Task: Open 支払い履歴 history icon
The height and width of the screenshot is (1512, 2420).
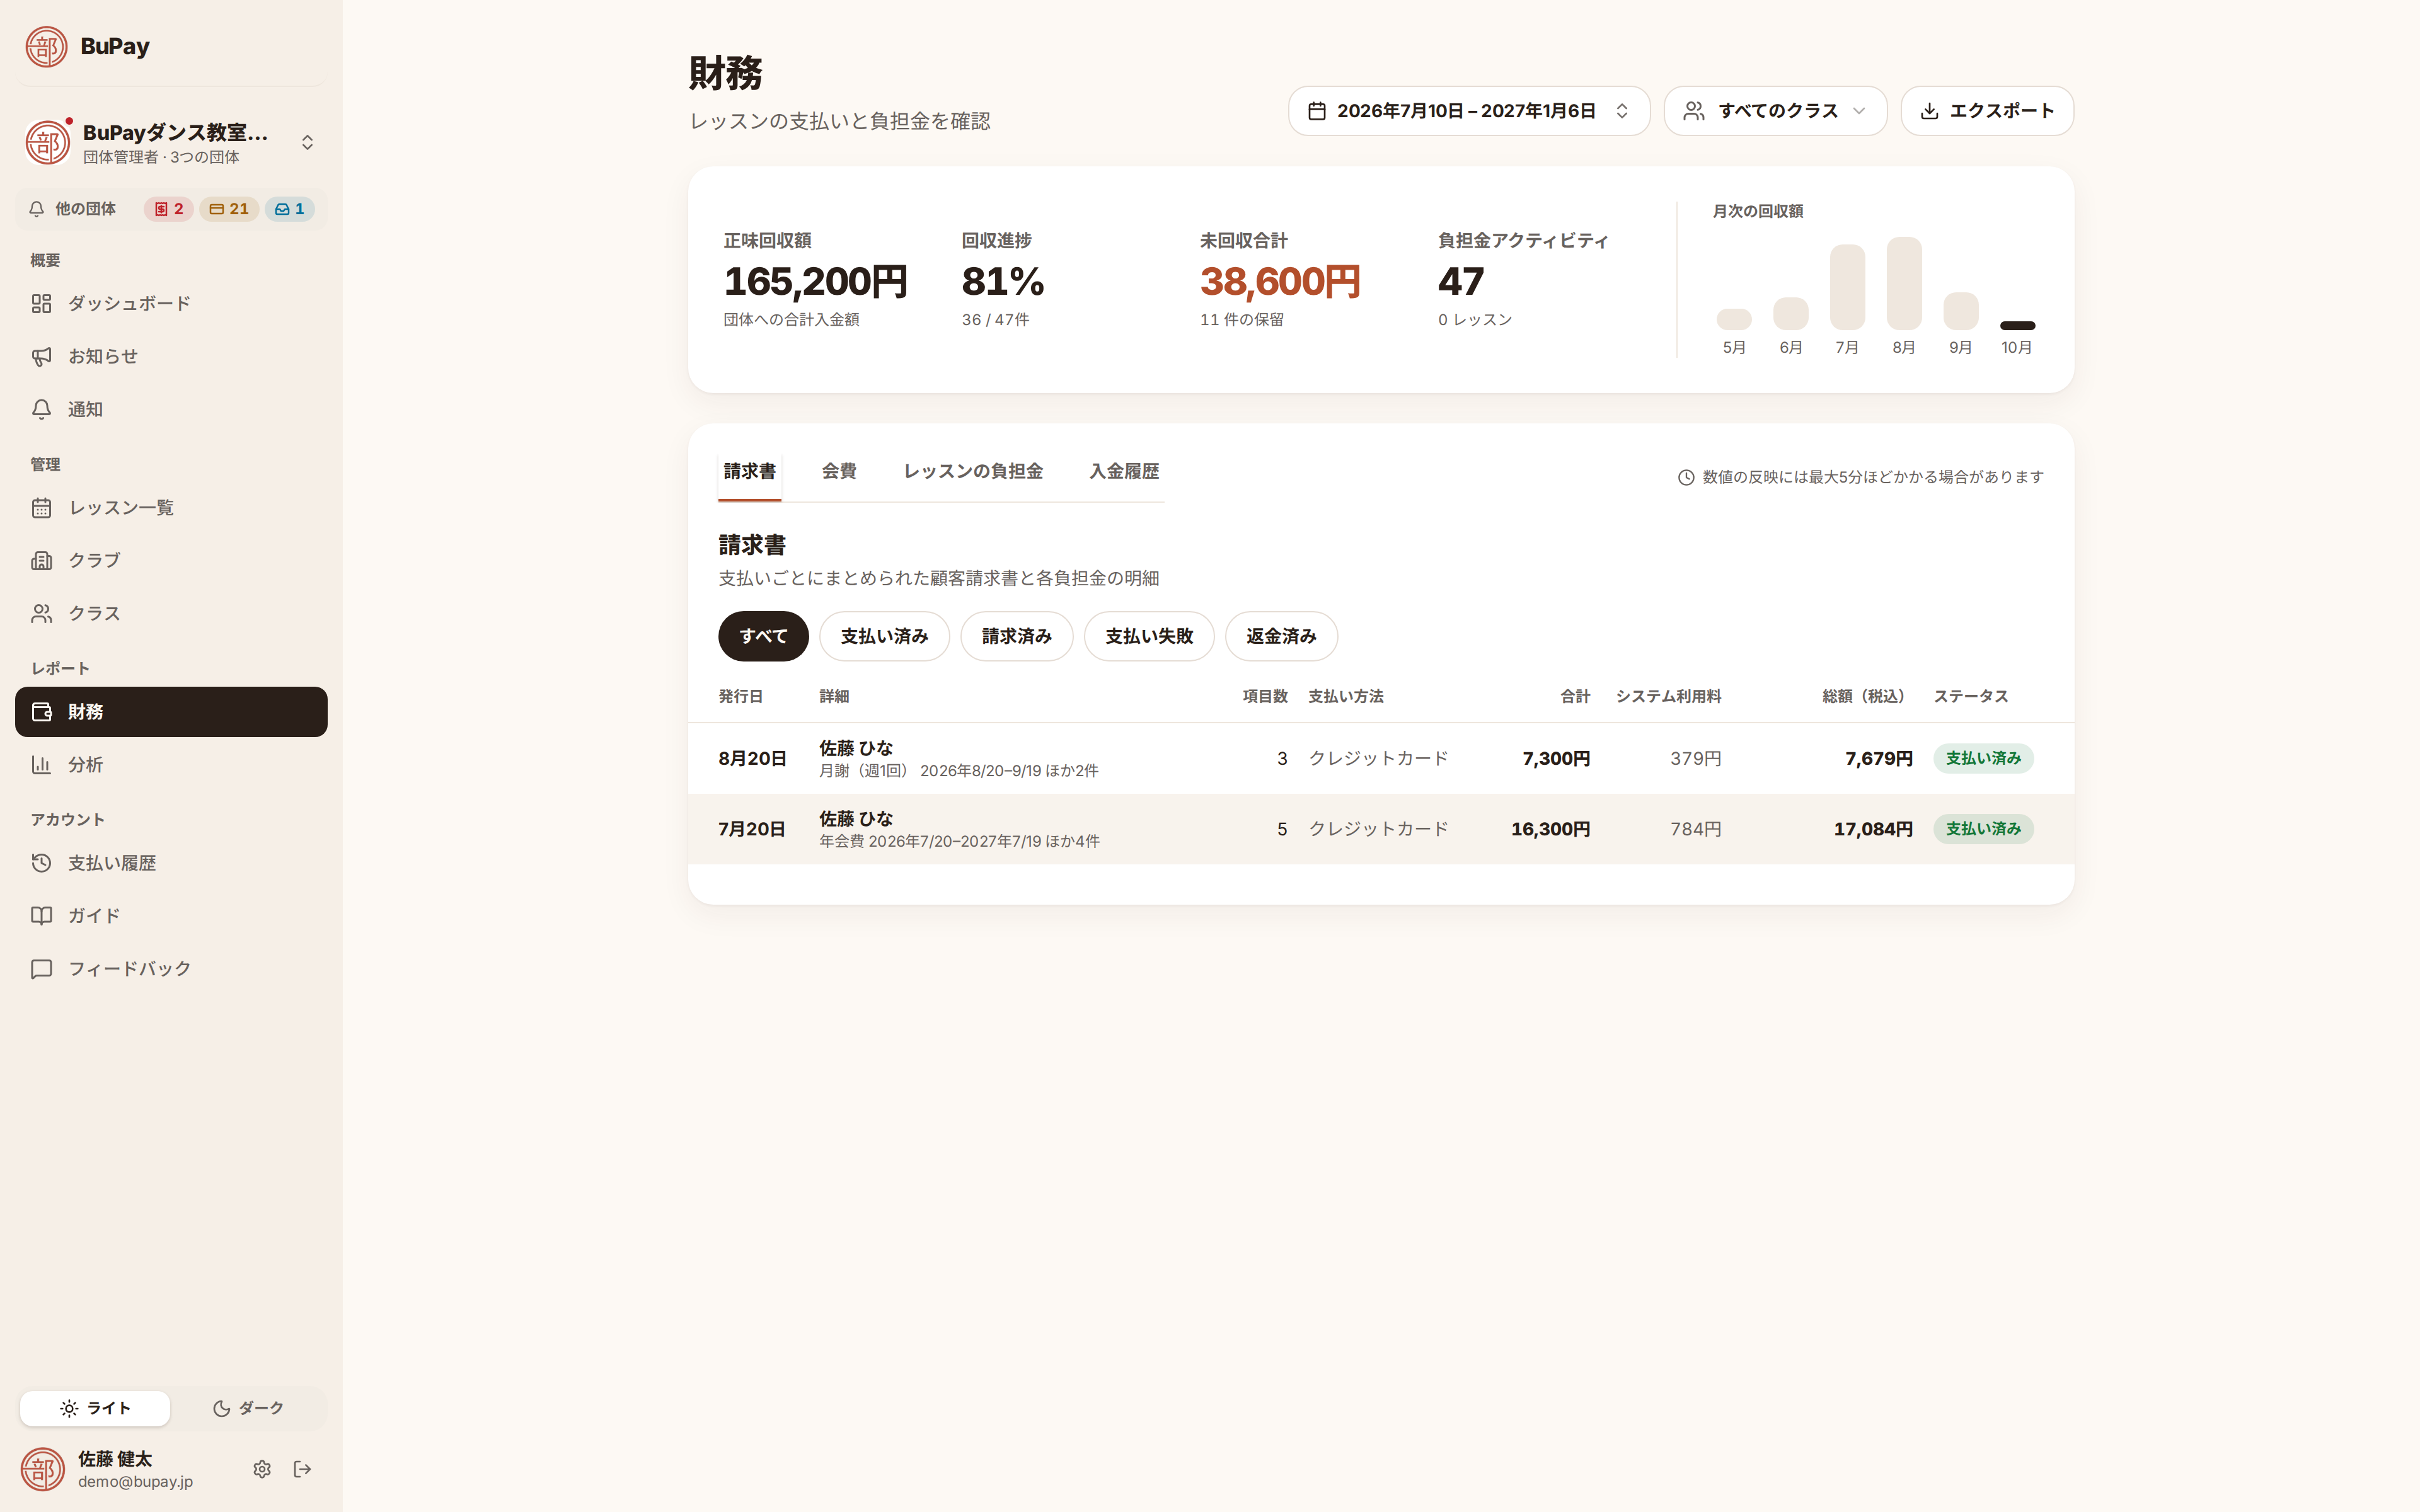Action: point(41,863)
